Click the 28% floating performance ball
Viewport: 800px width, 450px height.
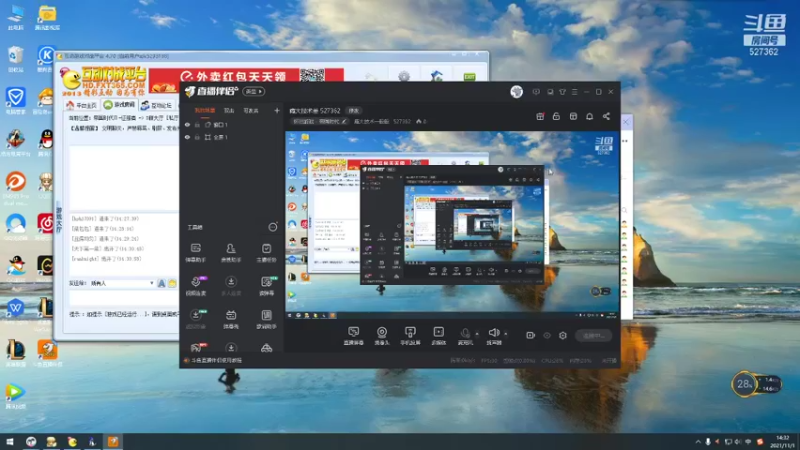744,384
